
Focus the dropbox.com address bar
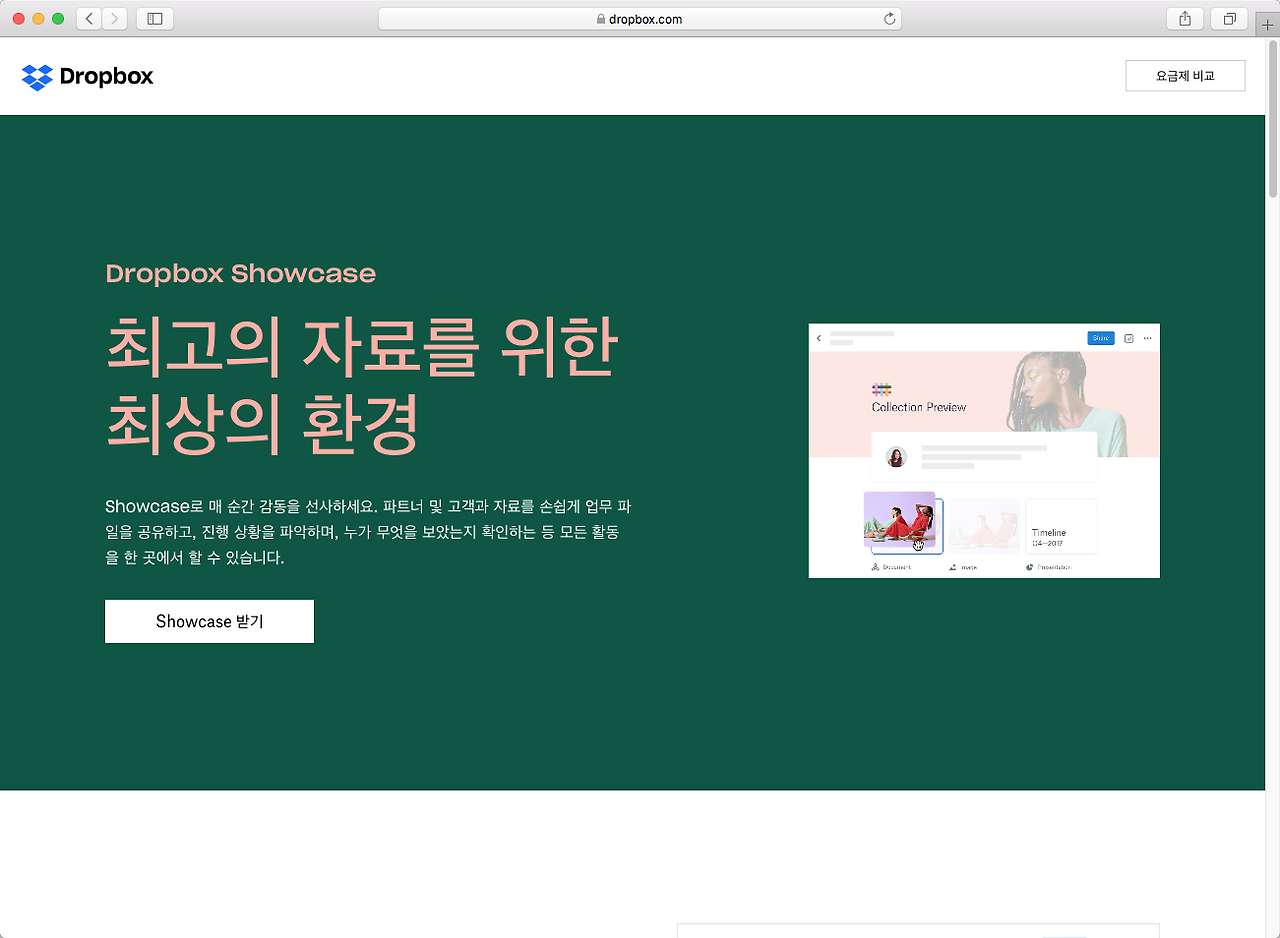click(639, 19)
